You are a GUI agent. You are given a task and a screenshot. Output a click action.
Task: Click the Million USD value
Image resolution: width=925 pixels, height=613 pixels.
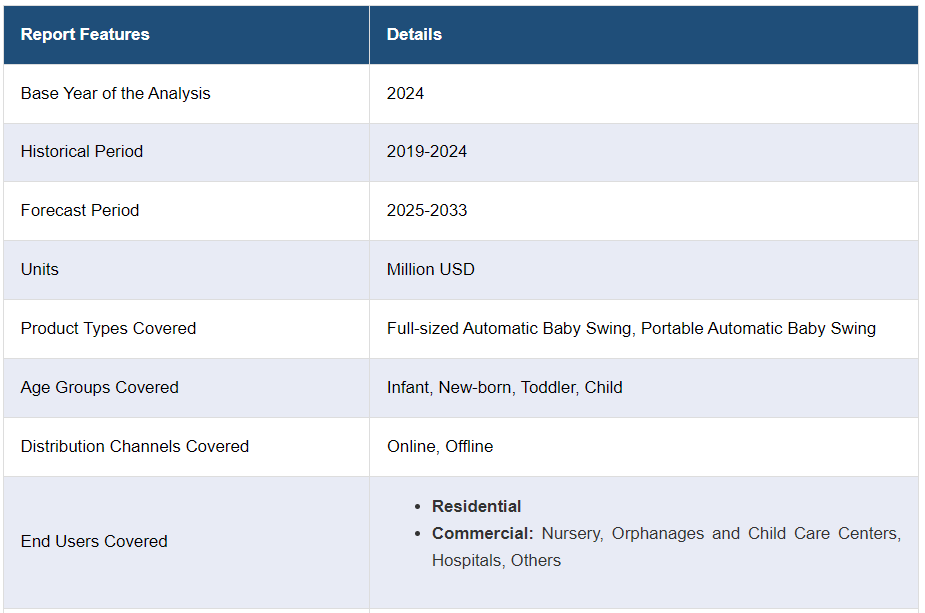tap(431, 269)
